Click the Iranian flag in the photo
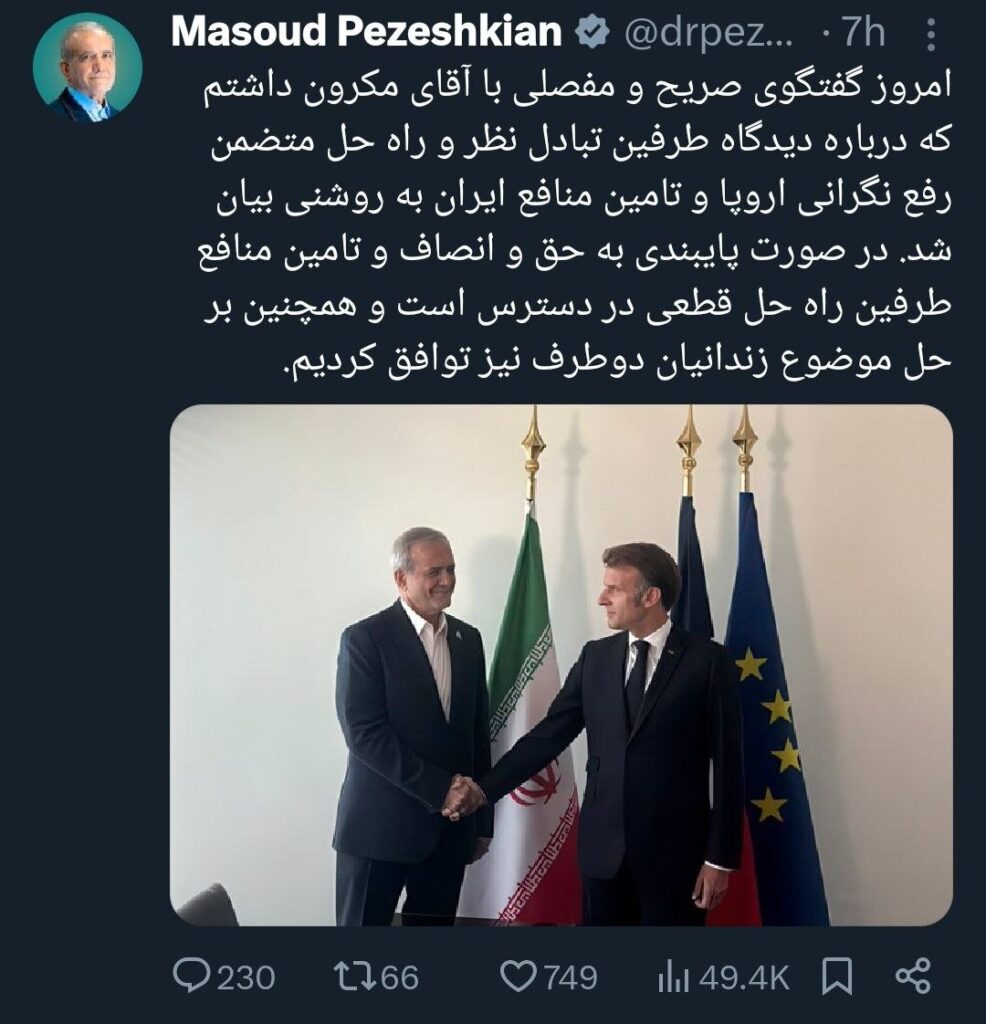Screen dimensions: 986x1024 pyautogui.click(x=528, y=720)
